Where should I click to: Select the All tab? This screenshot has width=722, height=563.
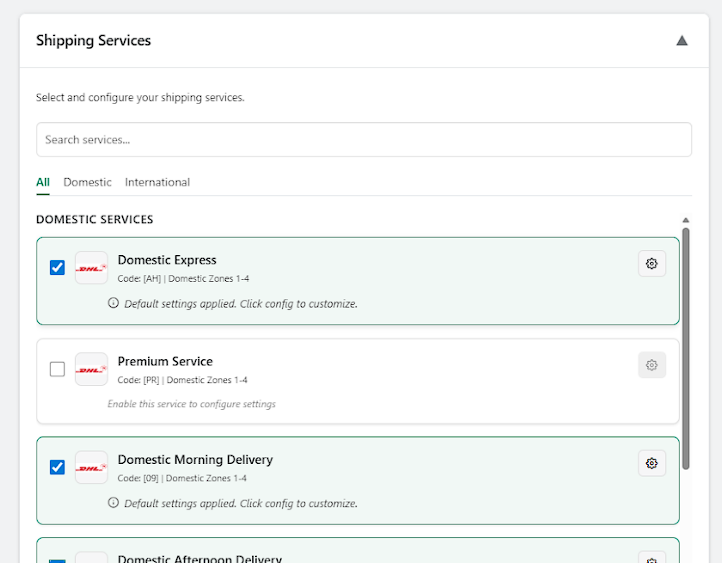[x=43, y=182]
